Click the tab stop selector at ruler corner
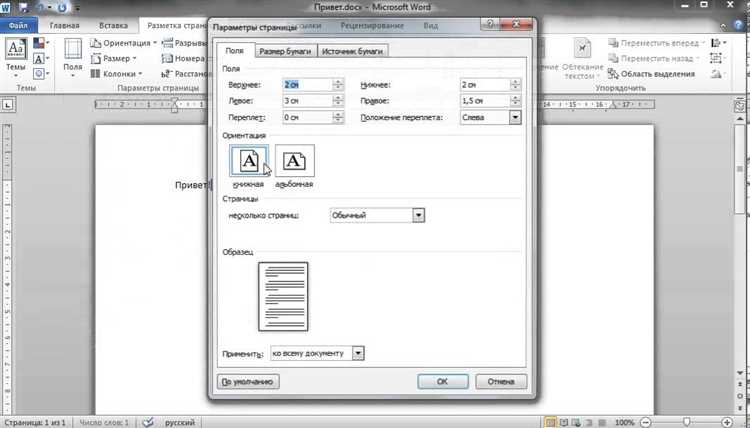The width and height of the screenshot is (750, 428). pos(8,105)
